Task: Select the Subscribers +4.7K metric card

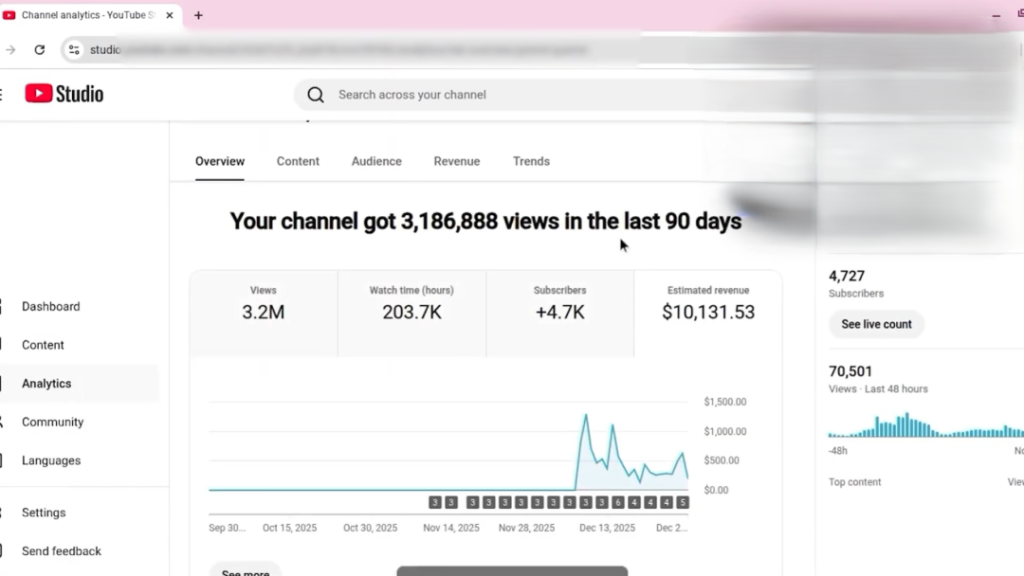Action: click(x=559, y=303)
